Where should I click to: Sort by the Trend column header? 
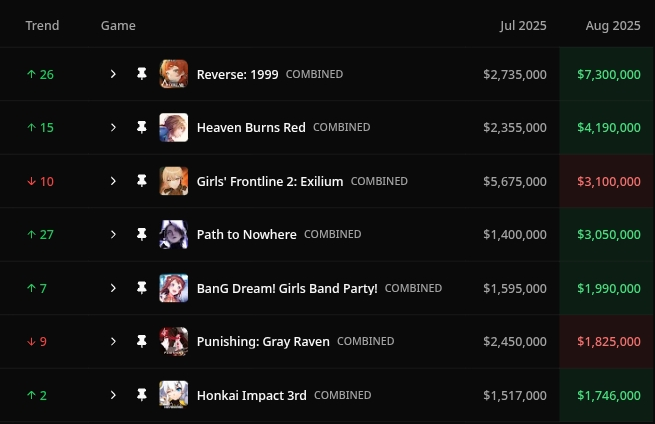click(42, 25)
